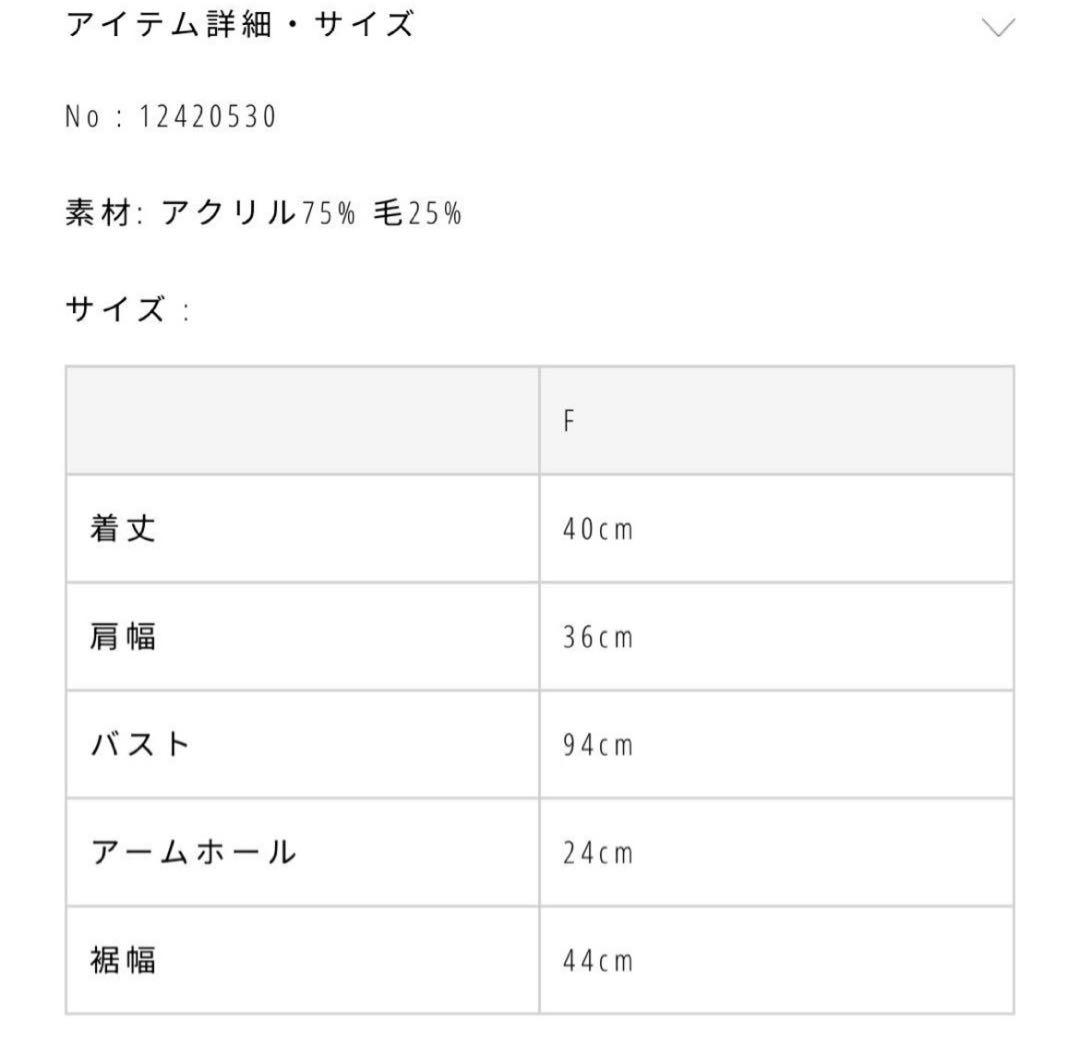Click the F size column header
Image resolution: width=1080 pixels, height=1040 pixels.
coord(569,421)
